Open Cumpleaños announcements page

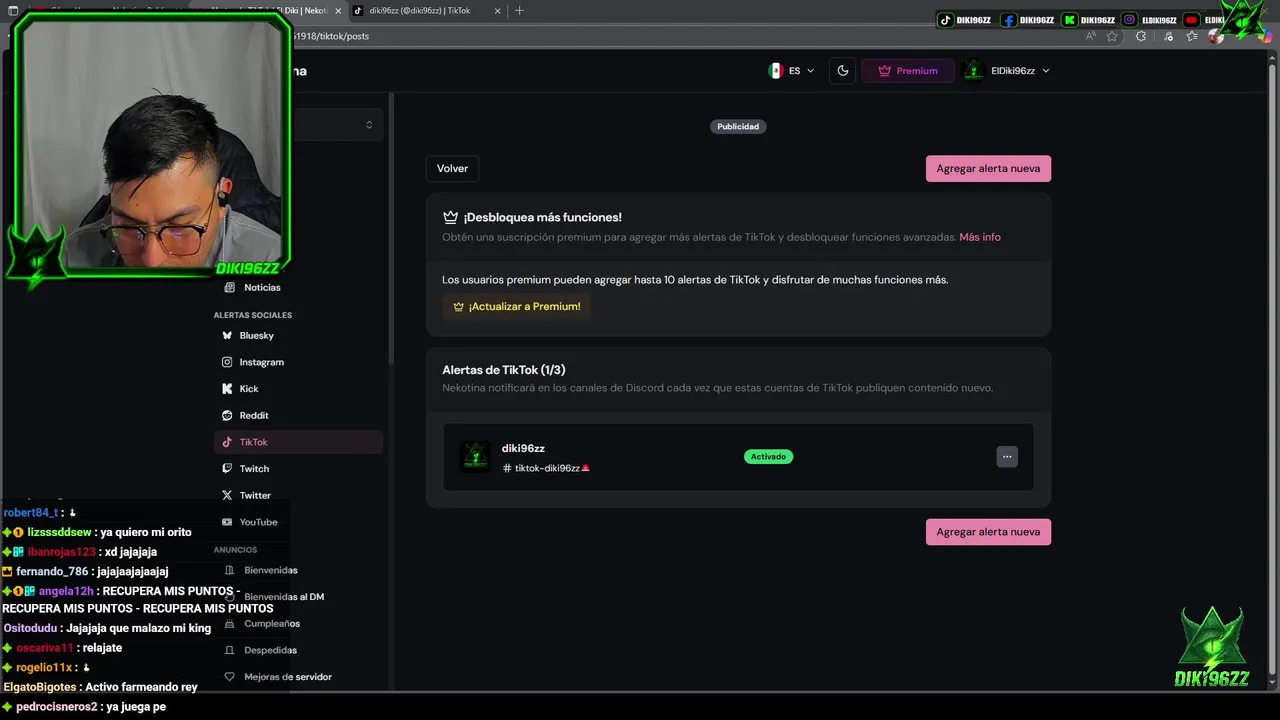pos(298,623)
